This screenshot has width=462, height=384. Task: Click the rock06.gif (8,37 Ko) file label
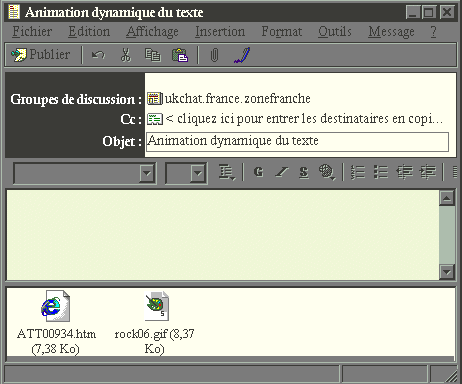click(x=154, y=341)
